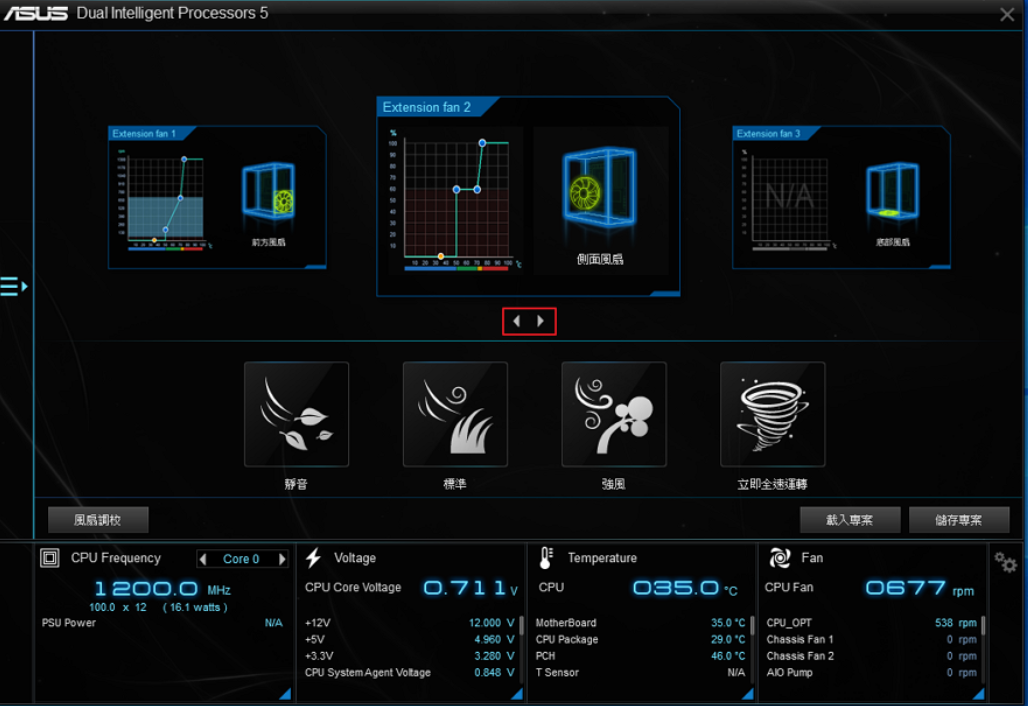
Task: Select the 靜音 silent fan mode icon
Action: pos(296,414)
